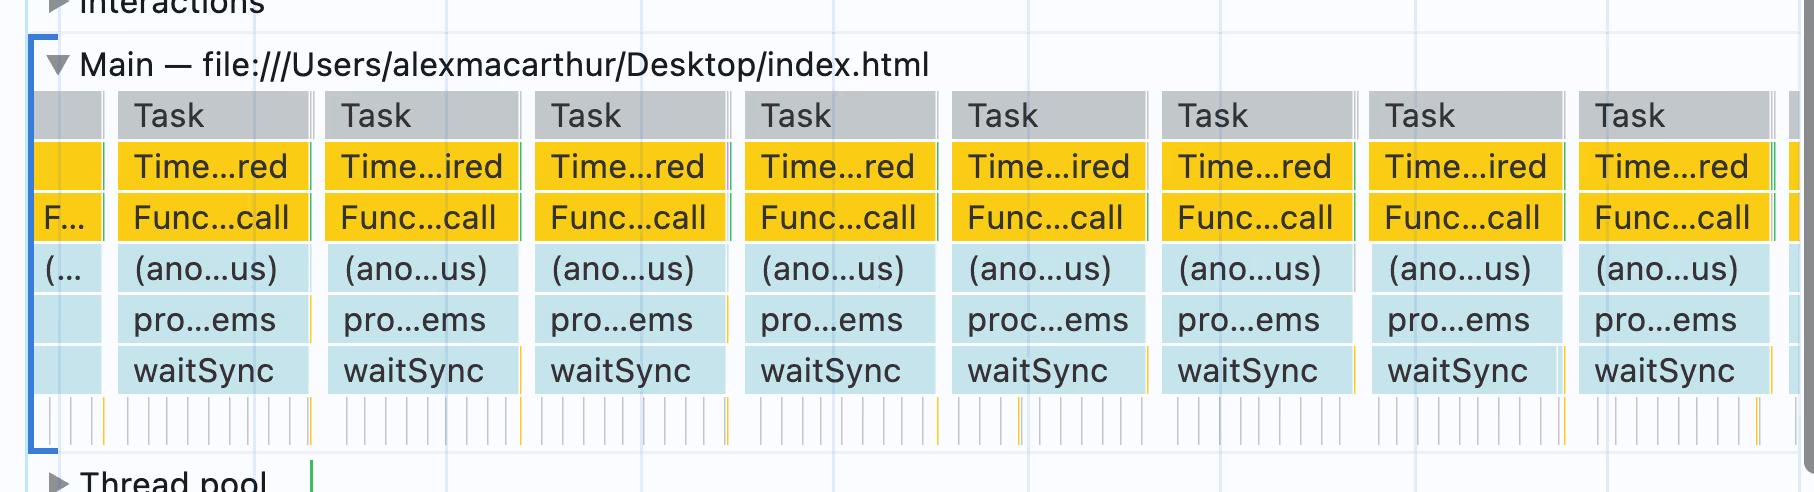Select Main file index.html track title
This screenshot has width=1814, height=492.
[504, 65]
